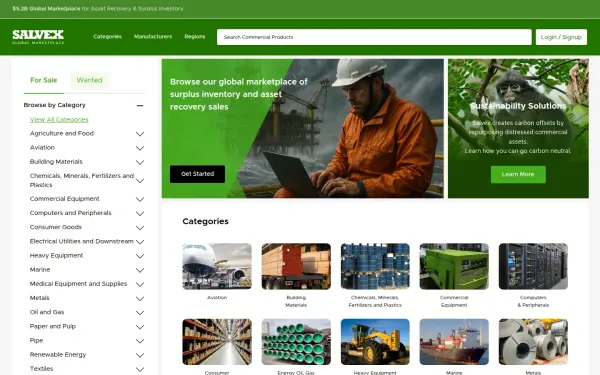Collapse the Browse by Category section

click(140, 105)
